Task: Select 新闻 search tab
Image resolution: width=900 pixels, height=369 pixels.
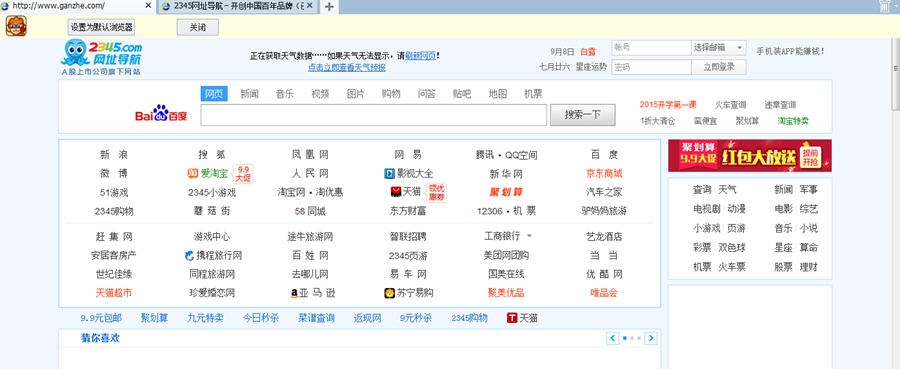Action: pos(249,94)
